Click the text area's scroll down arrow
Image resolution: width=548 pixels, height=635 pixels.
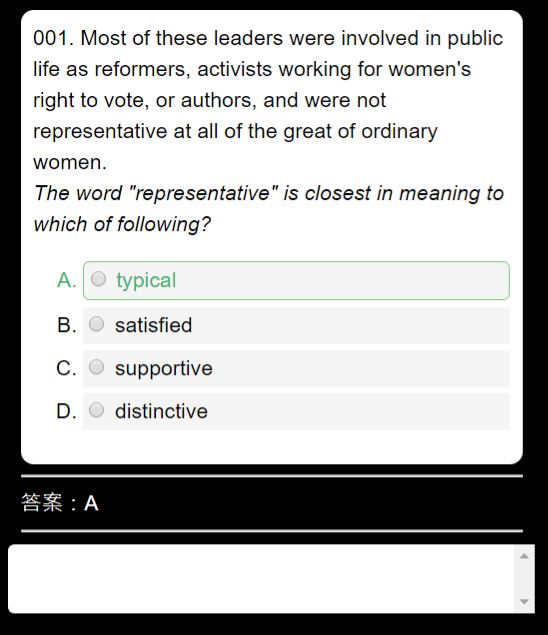[x=524, y=601]
